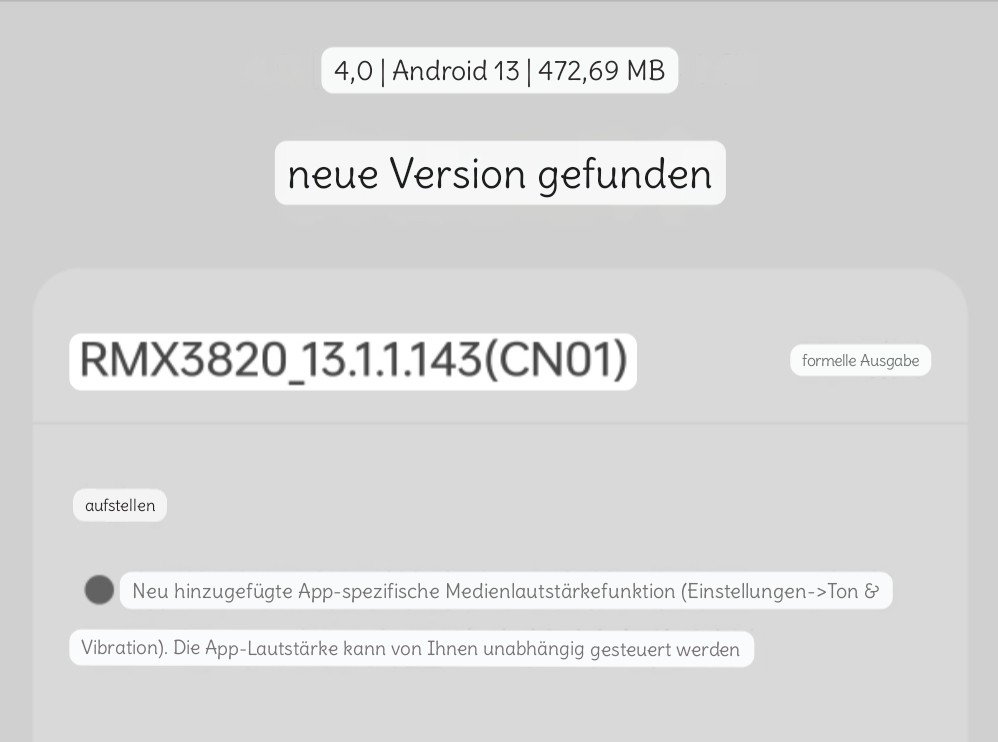The width and height of the screenshot is (998, 742).
Task: Tap the '4,0' version number at top
Action: point(353,70)
